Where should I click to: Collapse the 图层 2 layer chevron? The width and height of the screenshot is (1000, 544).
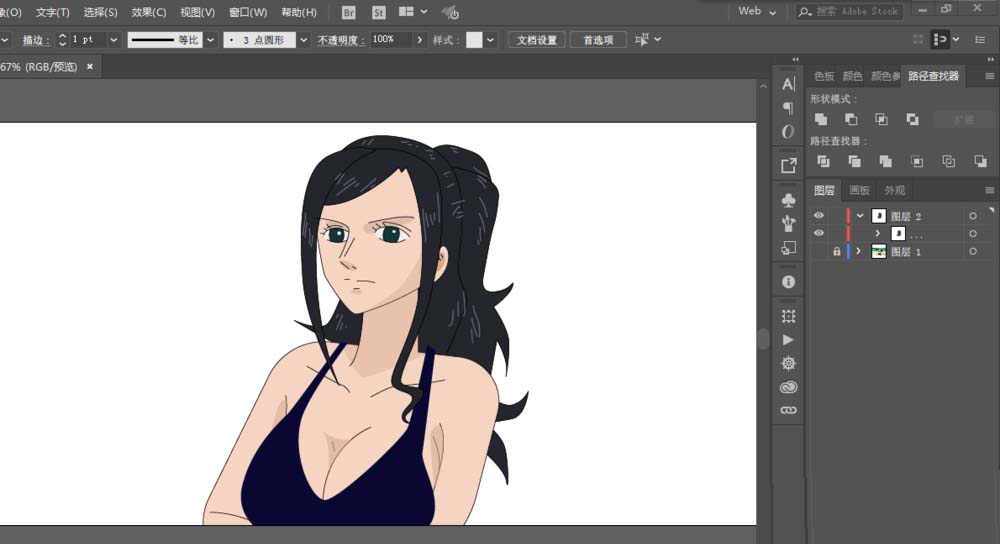click(860, 216)
